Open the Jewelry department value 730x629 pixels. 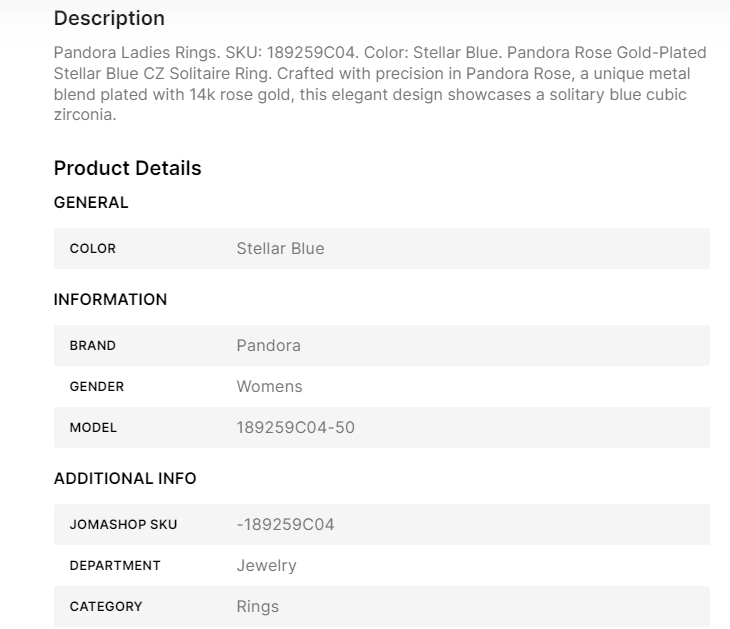pyautogui.click(x=266, y=566)
